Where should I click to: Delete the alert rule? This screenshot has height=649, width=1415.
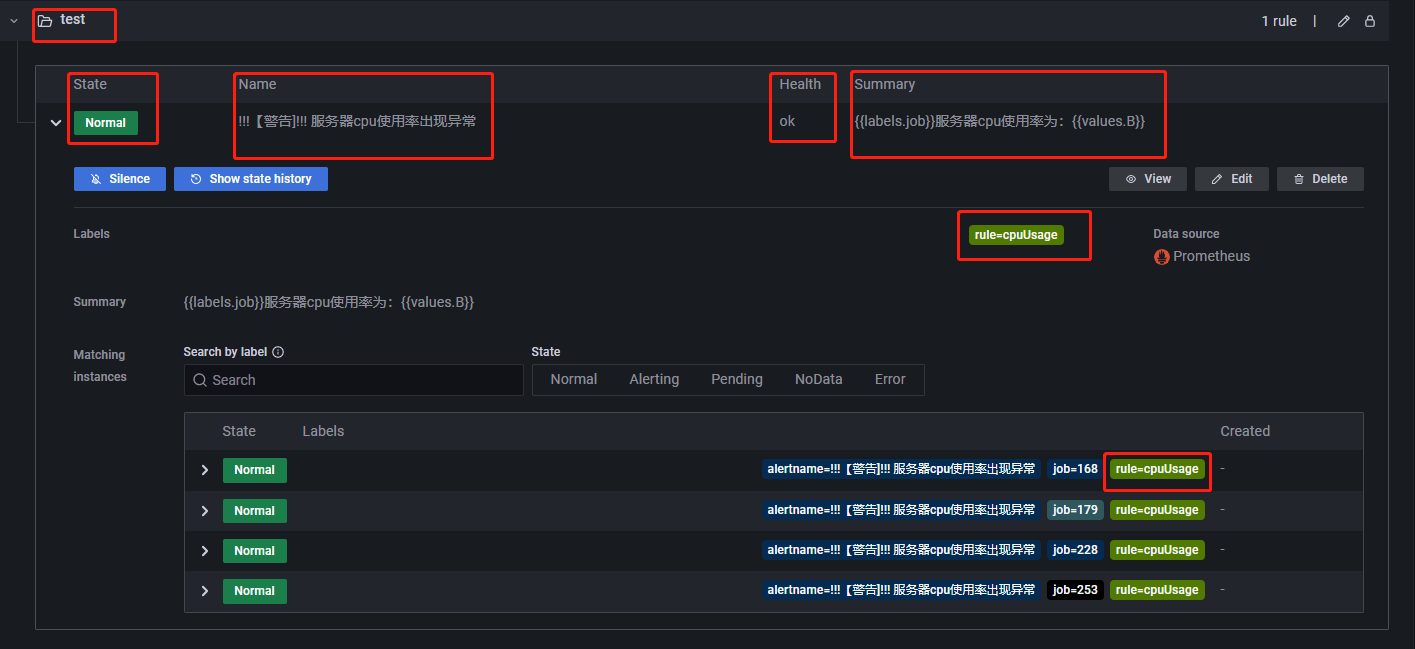(x=1319, y=179)
